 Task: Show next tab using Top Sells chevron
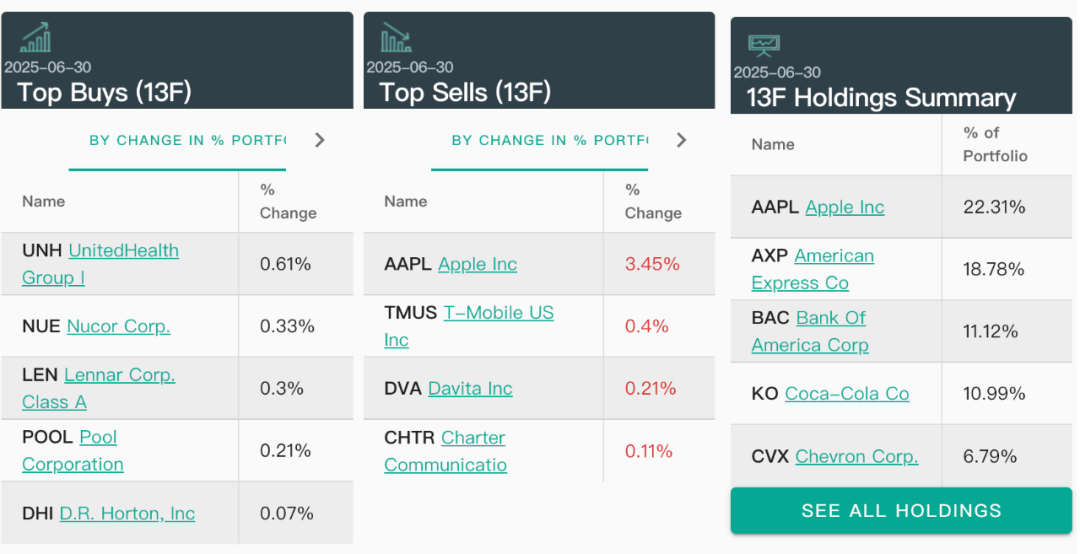tap(682, 140)
